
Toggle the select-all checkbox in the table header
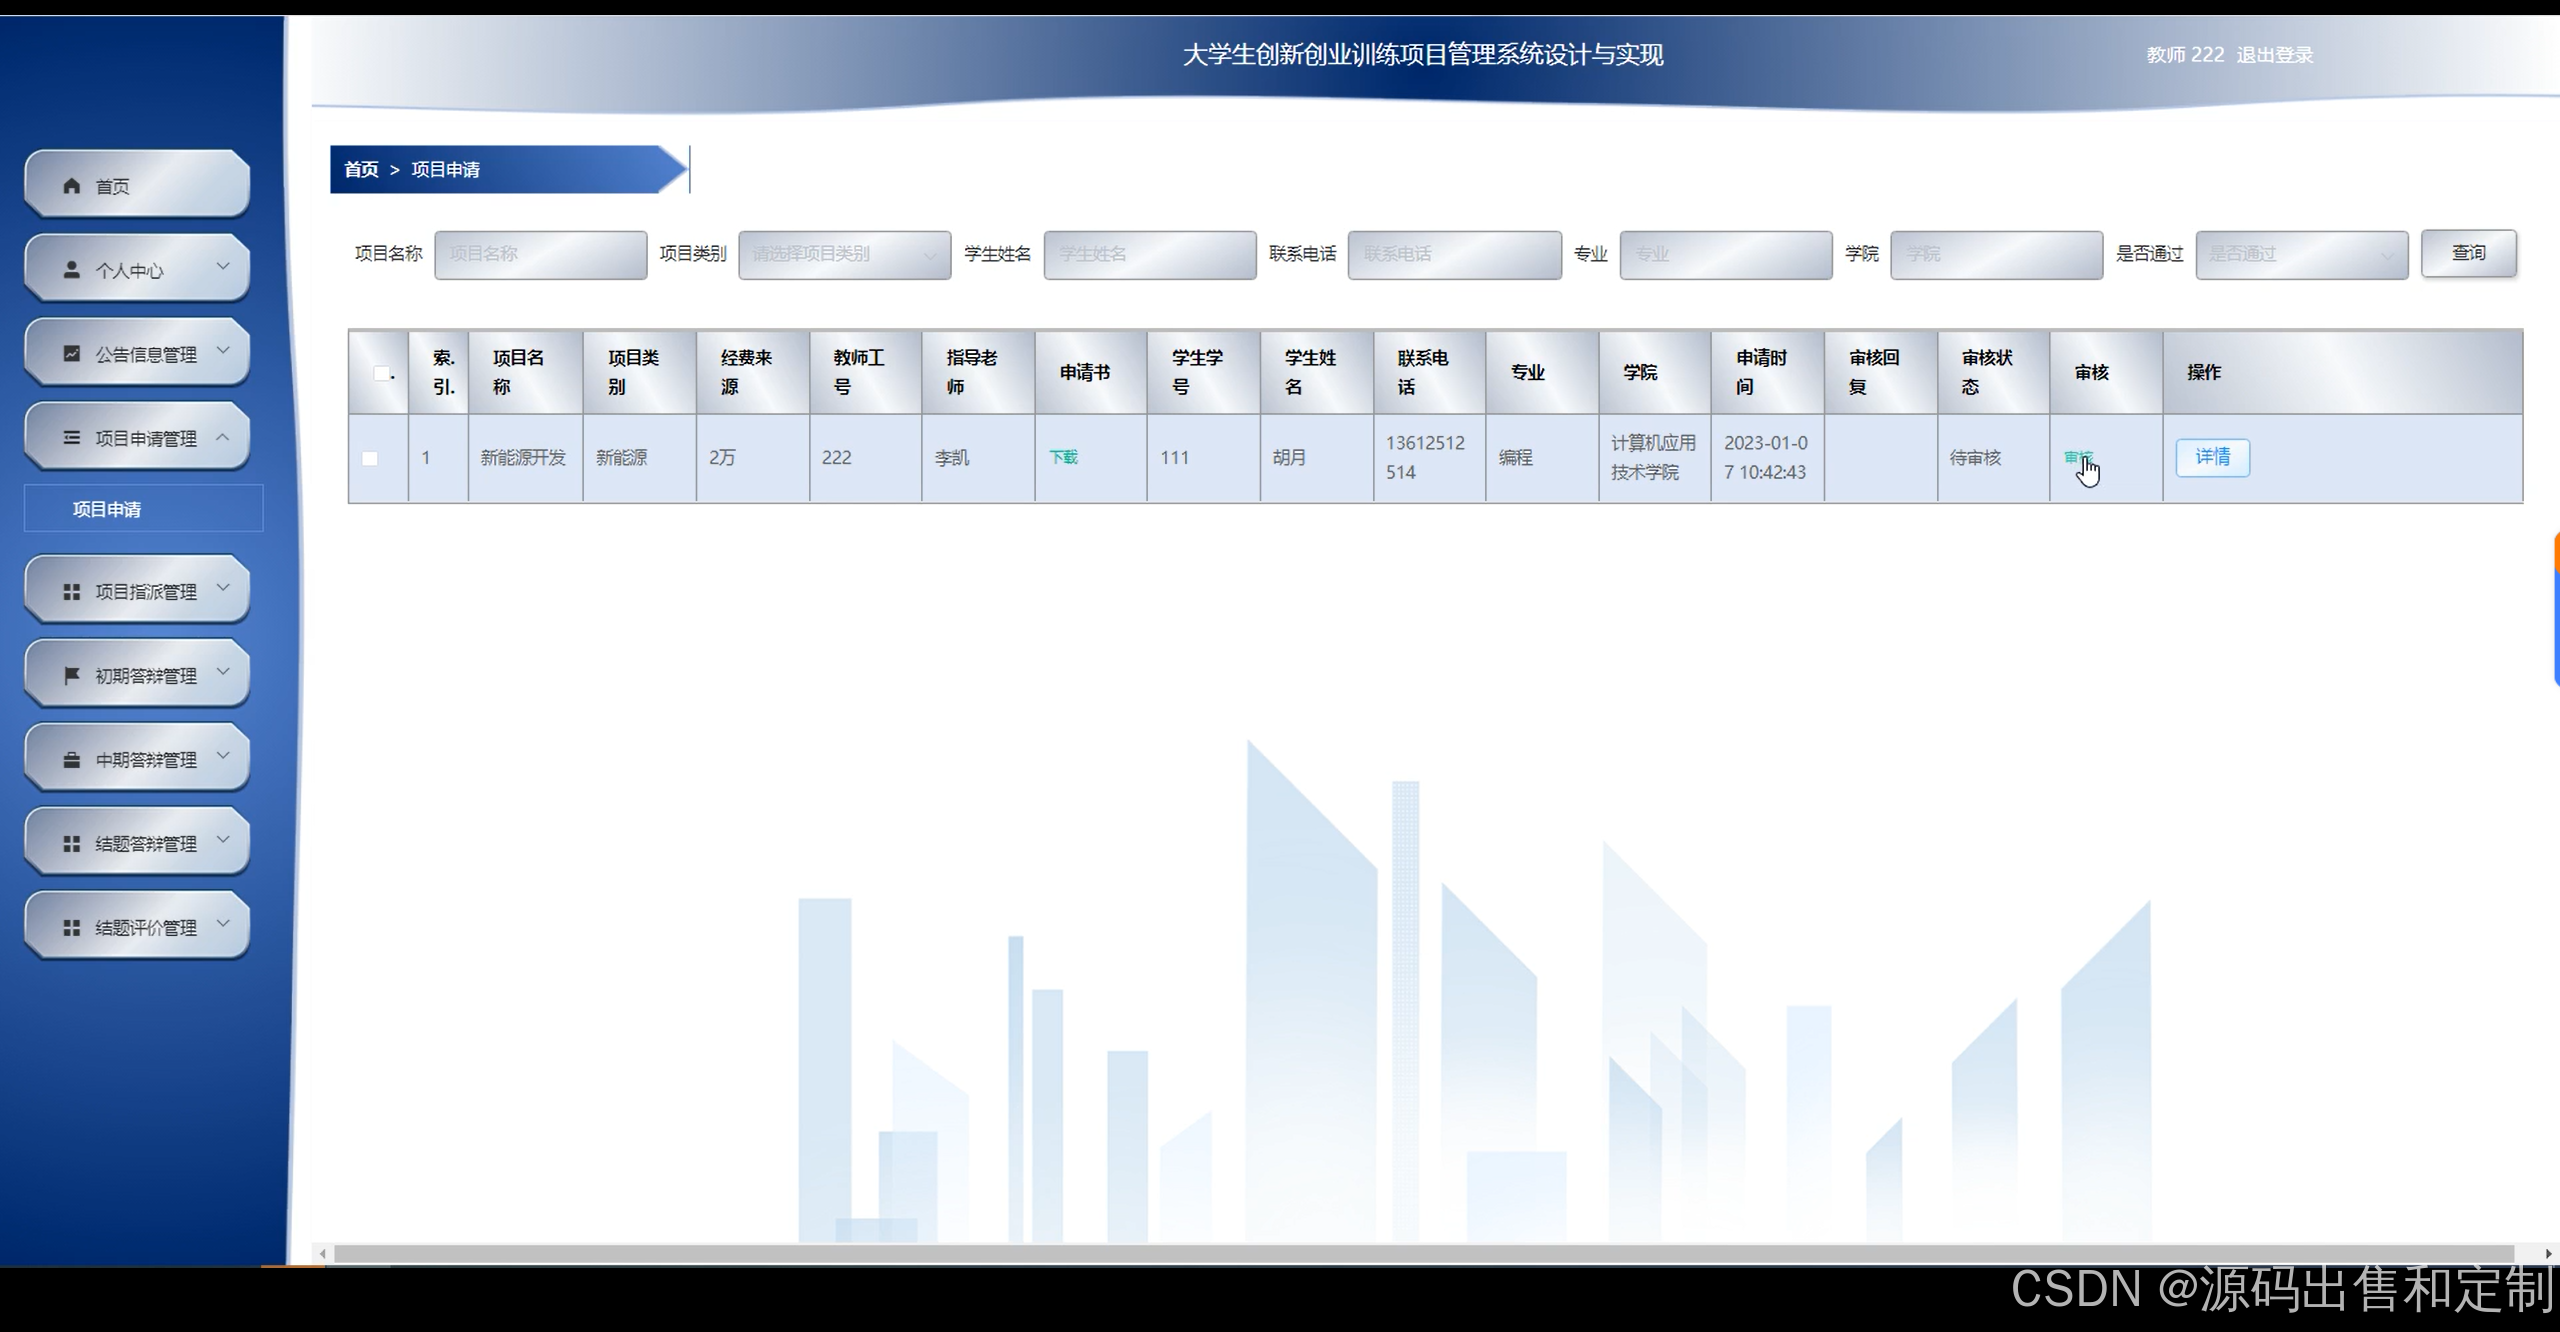pyautogui.click(x=381, y=373)
